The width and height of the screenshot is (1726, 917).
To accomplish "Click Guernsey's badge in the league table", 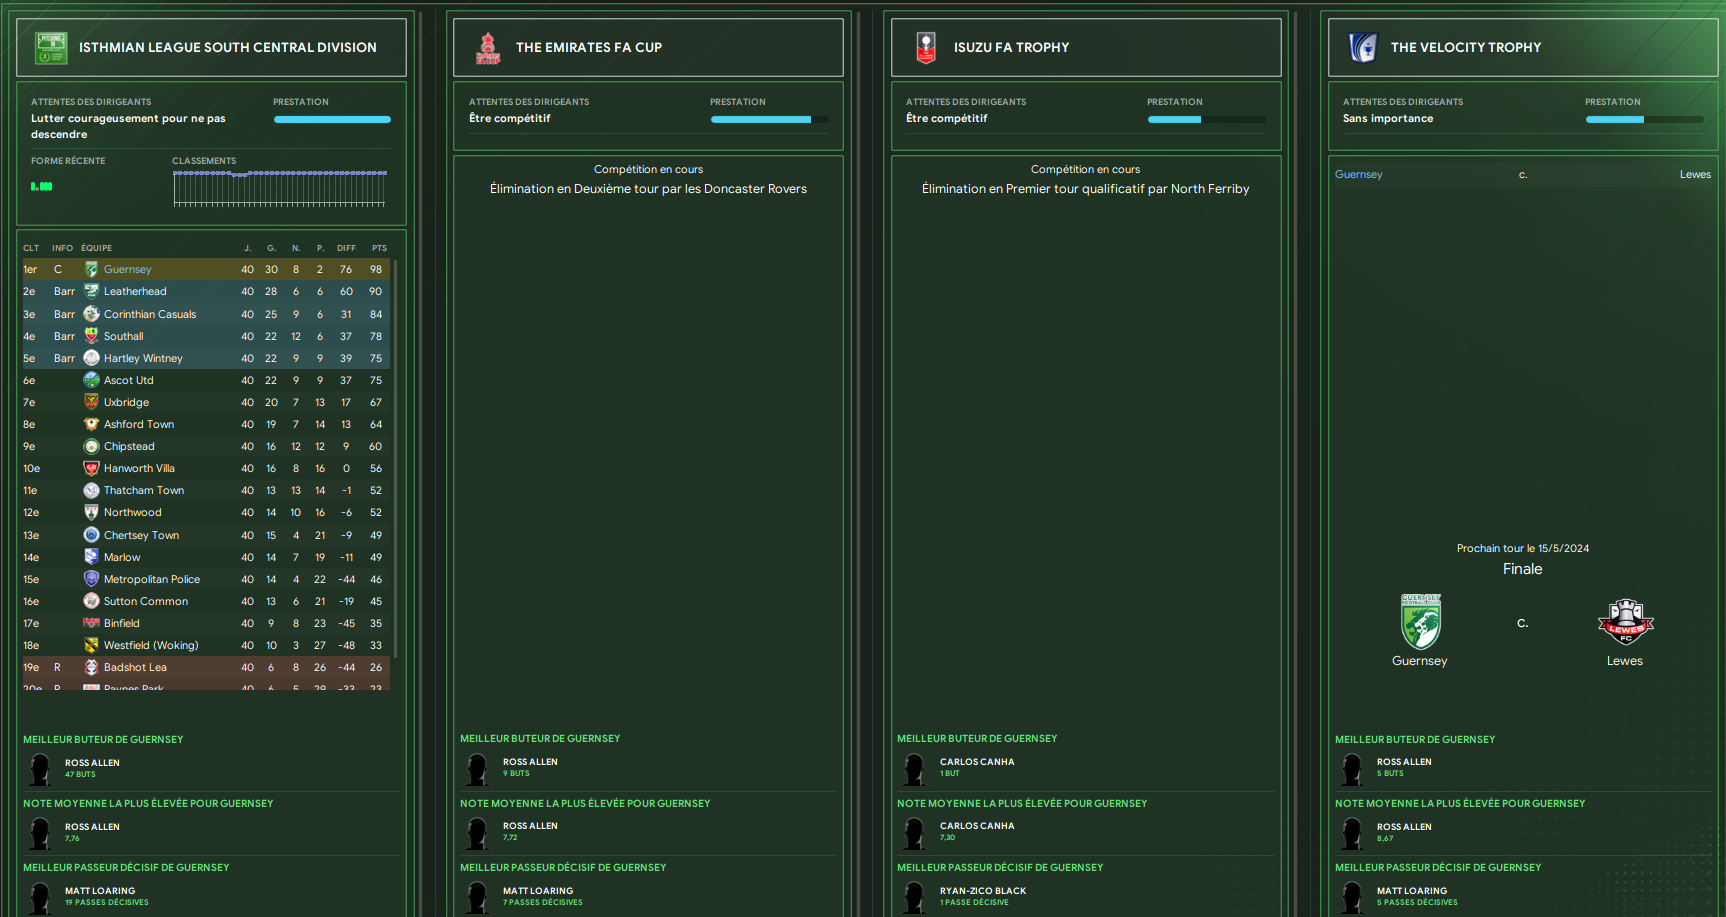I will [91, 269].
